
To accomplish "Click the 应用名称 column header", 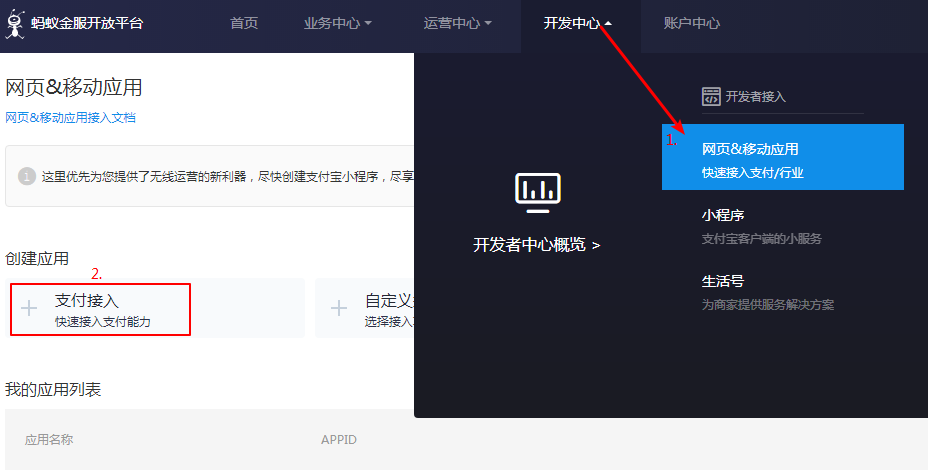I will (49, 440).
